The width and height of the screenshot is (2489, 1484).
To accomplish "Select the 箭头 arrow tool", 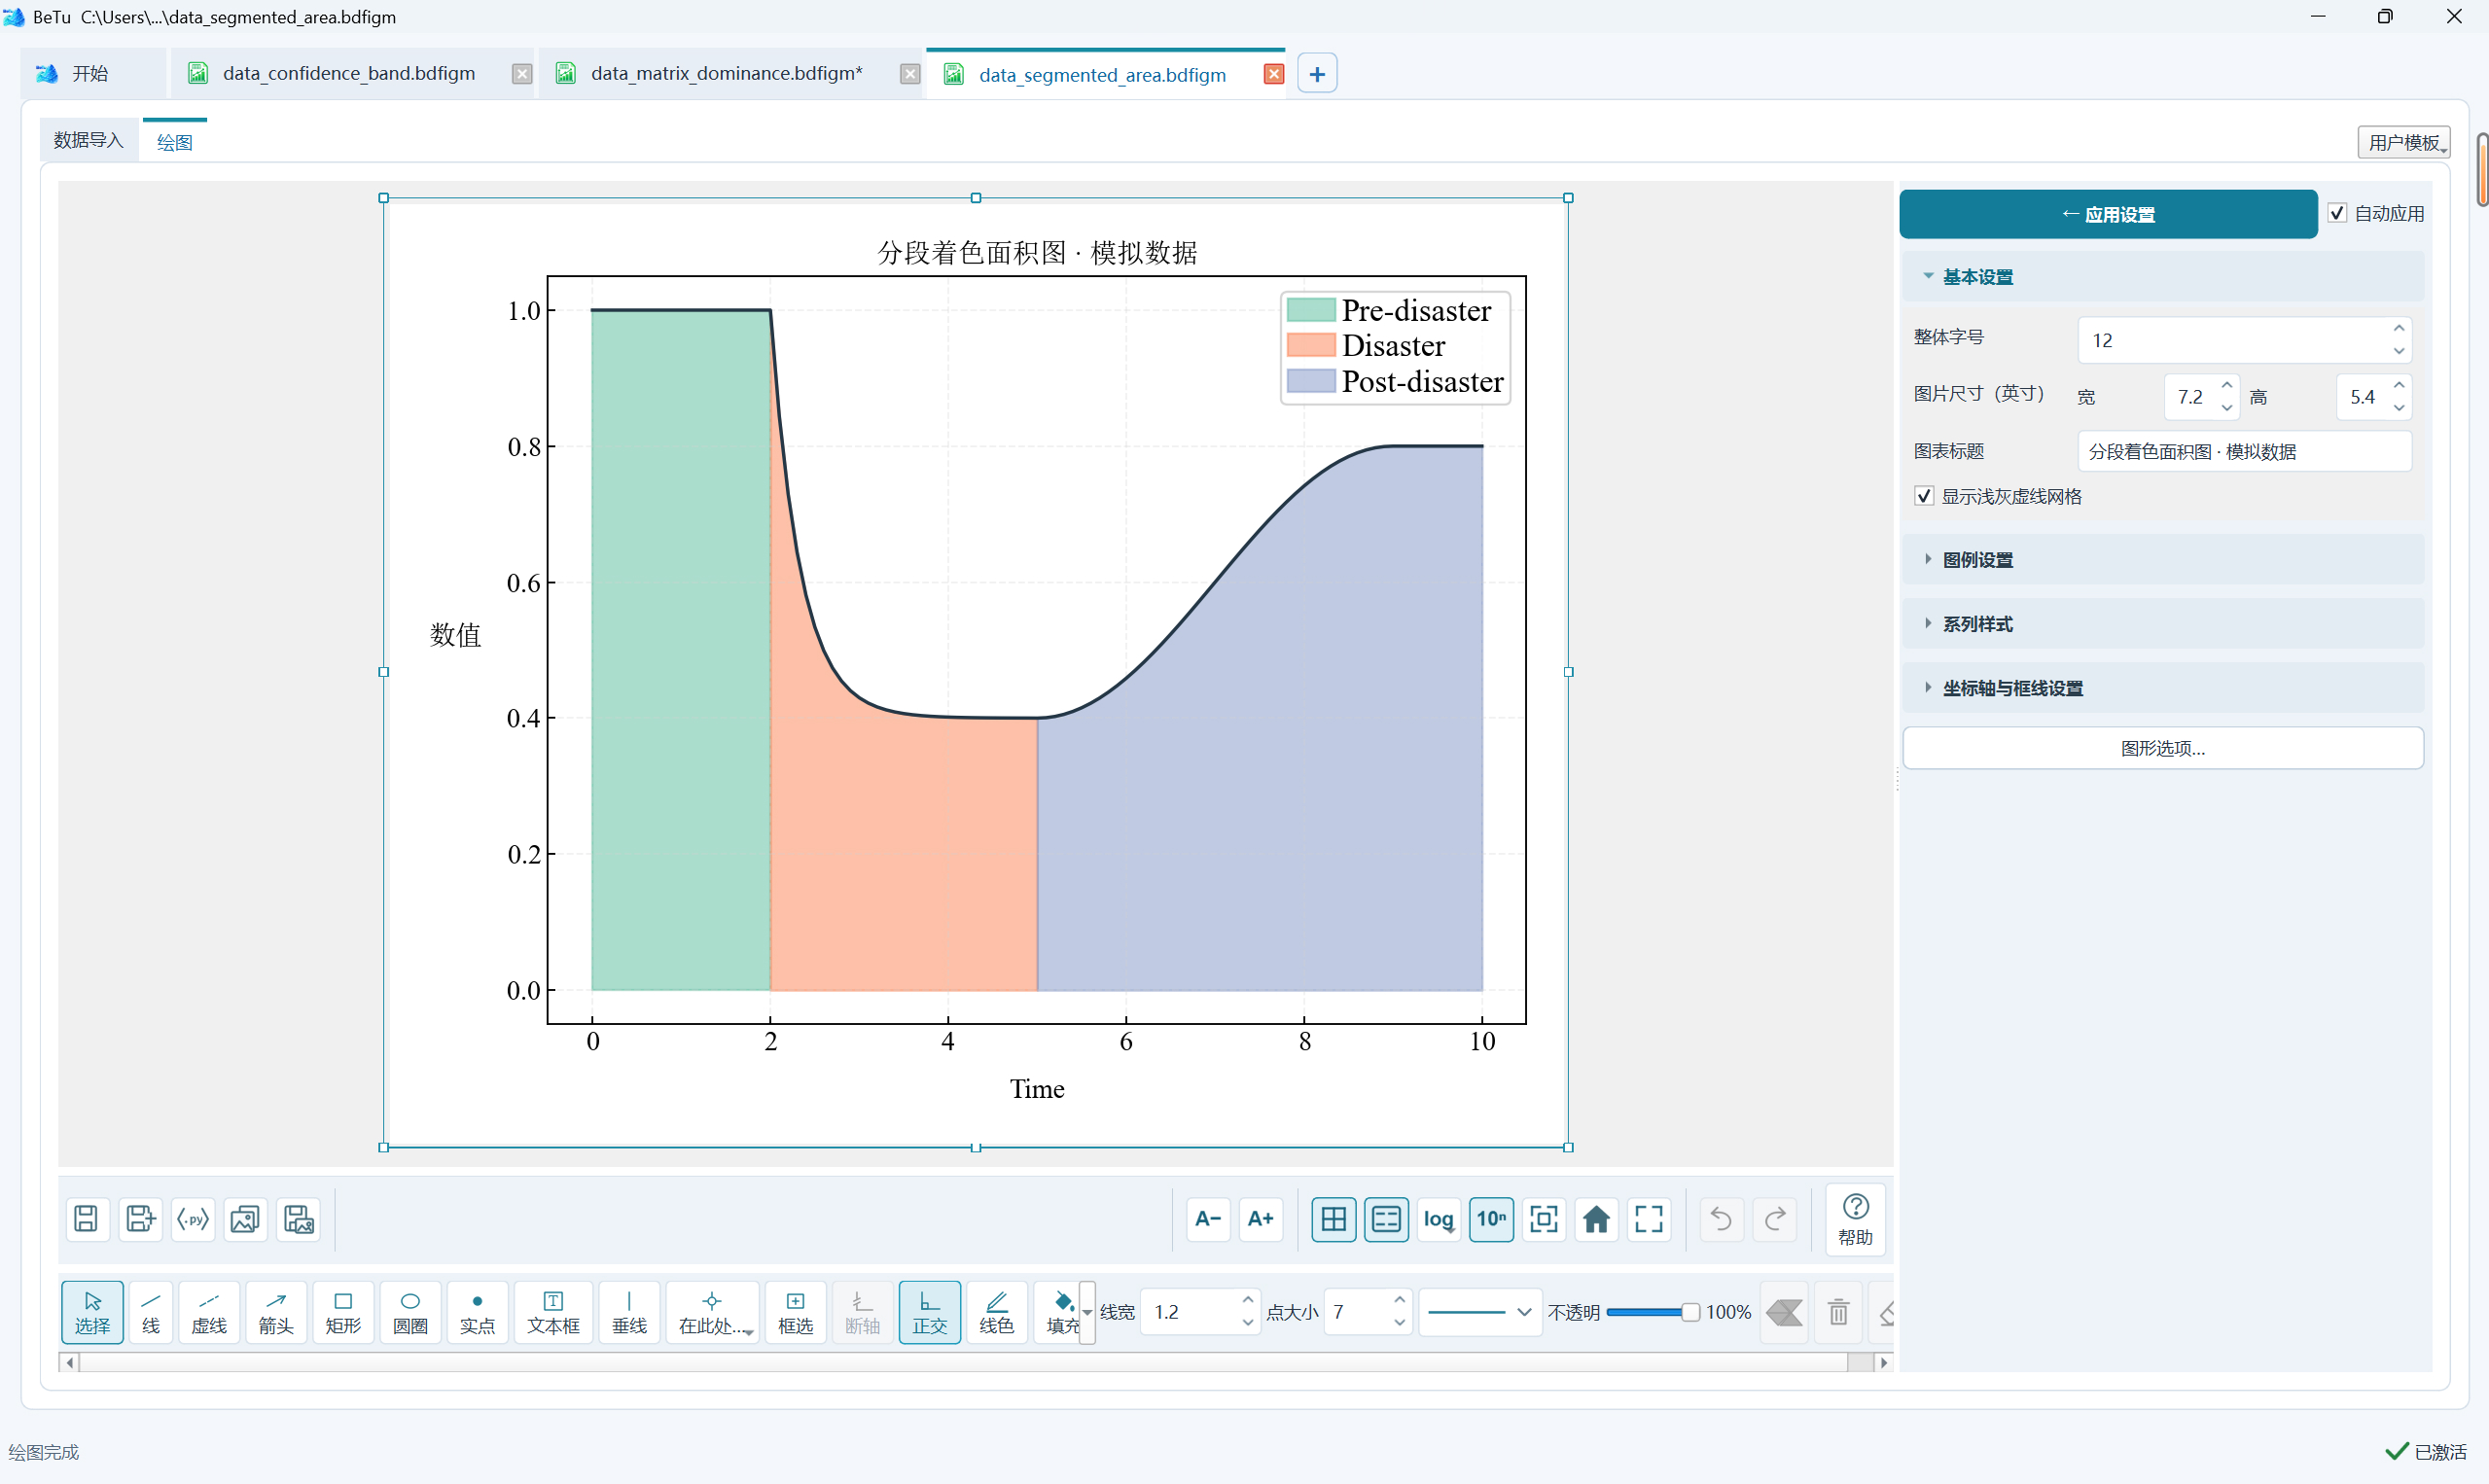I will 276,1312.
